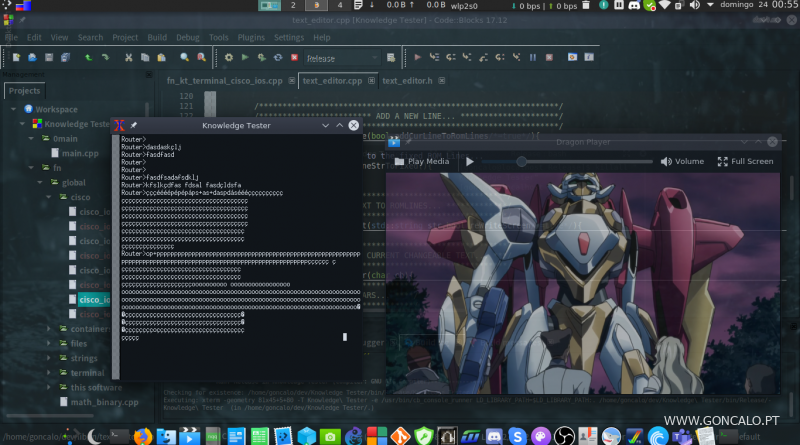Click the Build gear icon
800x445 pixels.
229,58
